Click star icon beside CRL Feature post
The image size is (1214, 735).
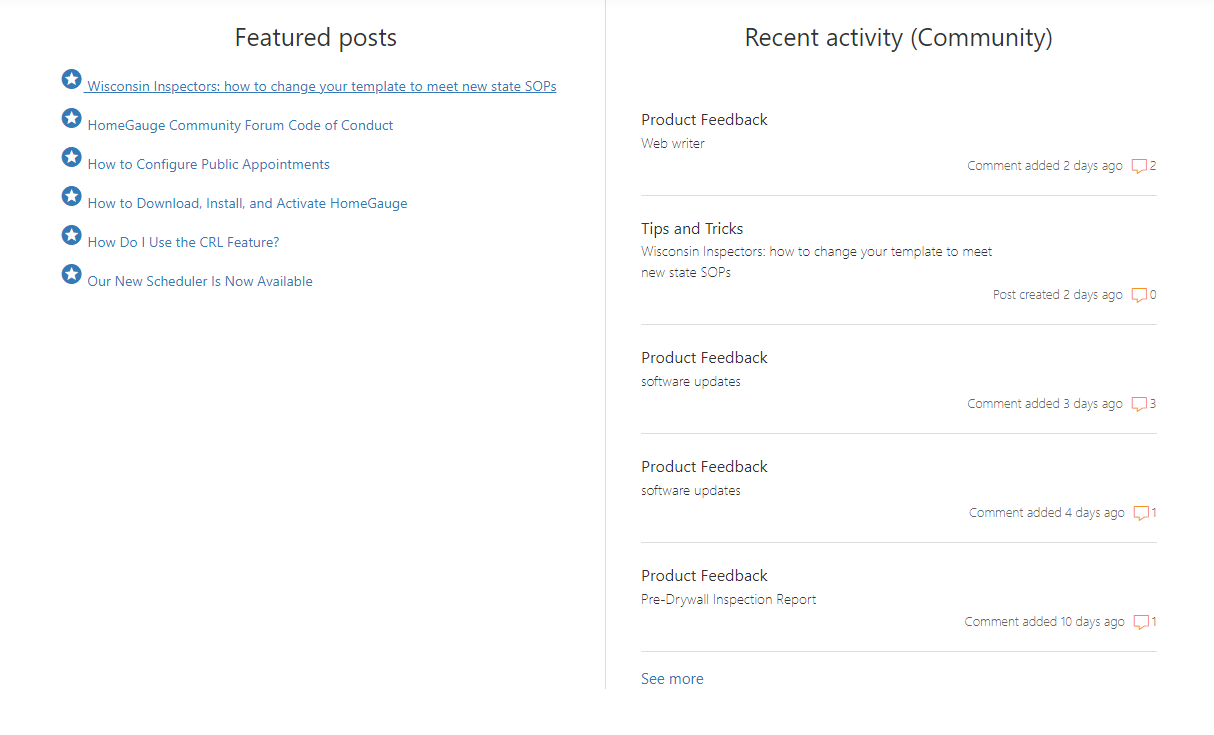[71, 235]
